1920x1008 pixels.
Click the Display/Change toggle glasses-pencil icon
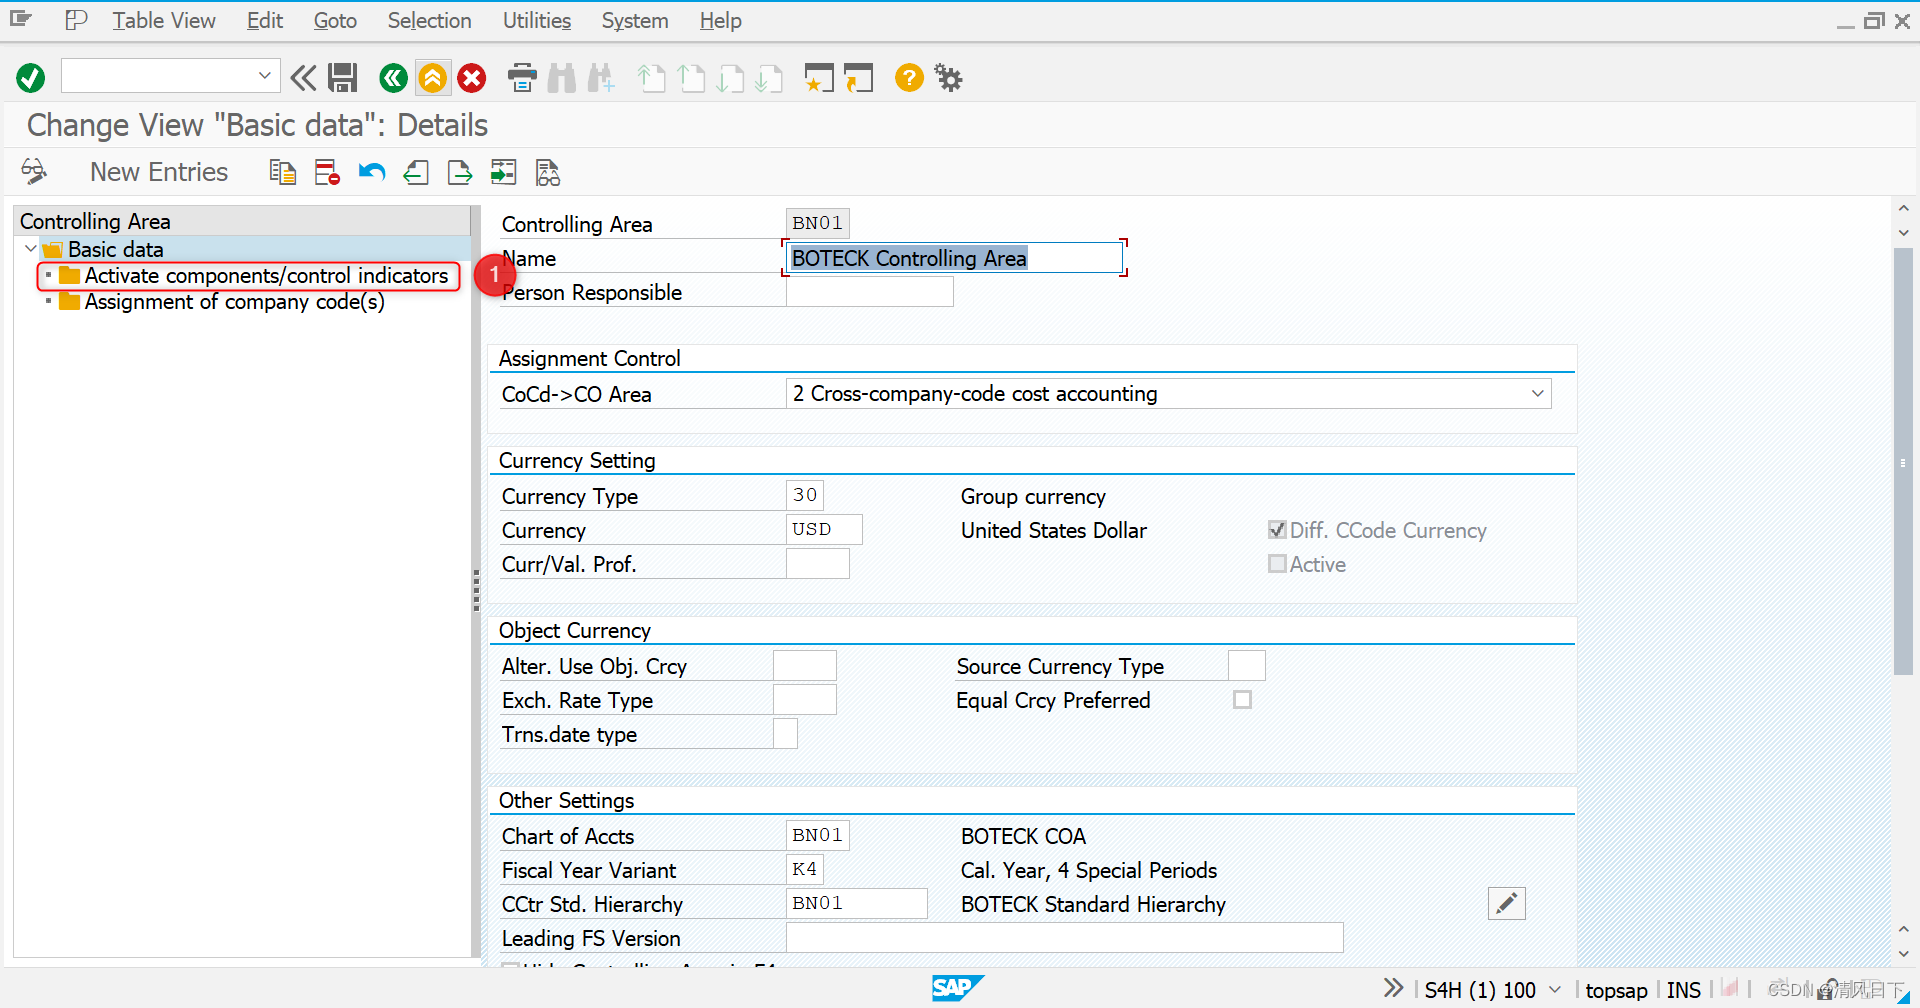[34, 172]
